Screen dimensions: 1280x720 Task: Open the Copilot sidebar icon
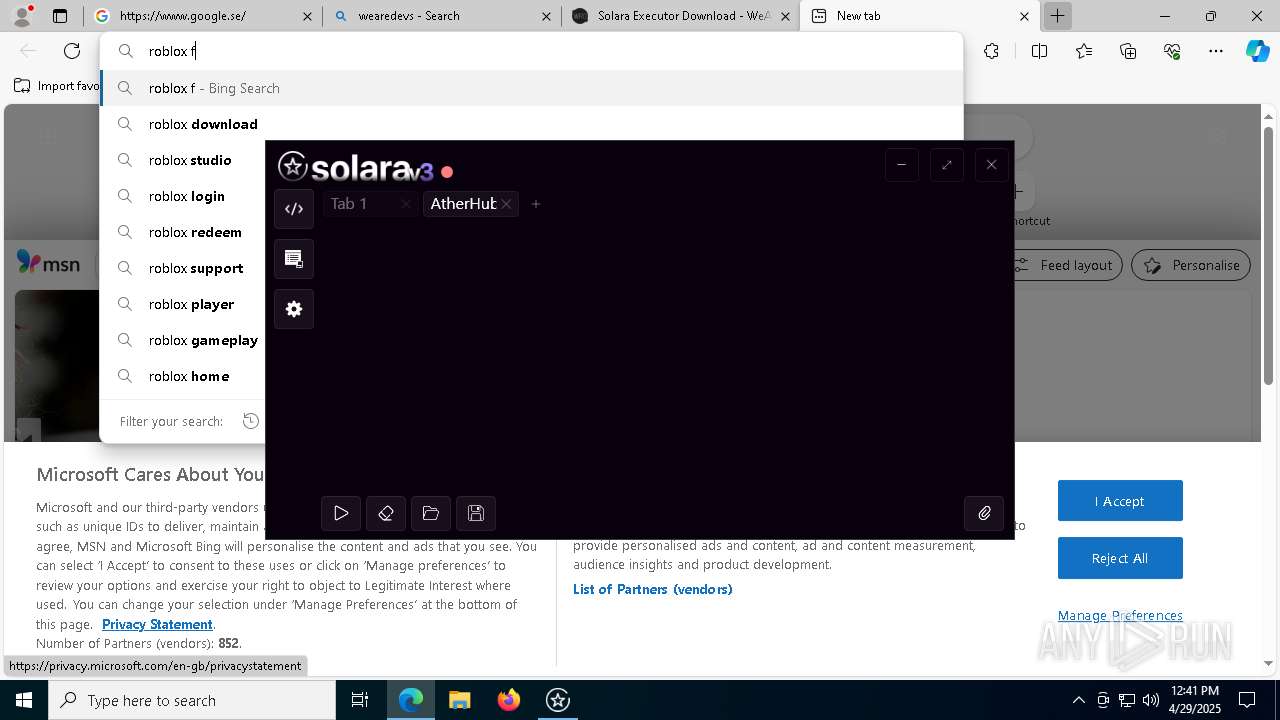point(1258,51)
